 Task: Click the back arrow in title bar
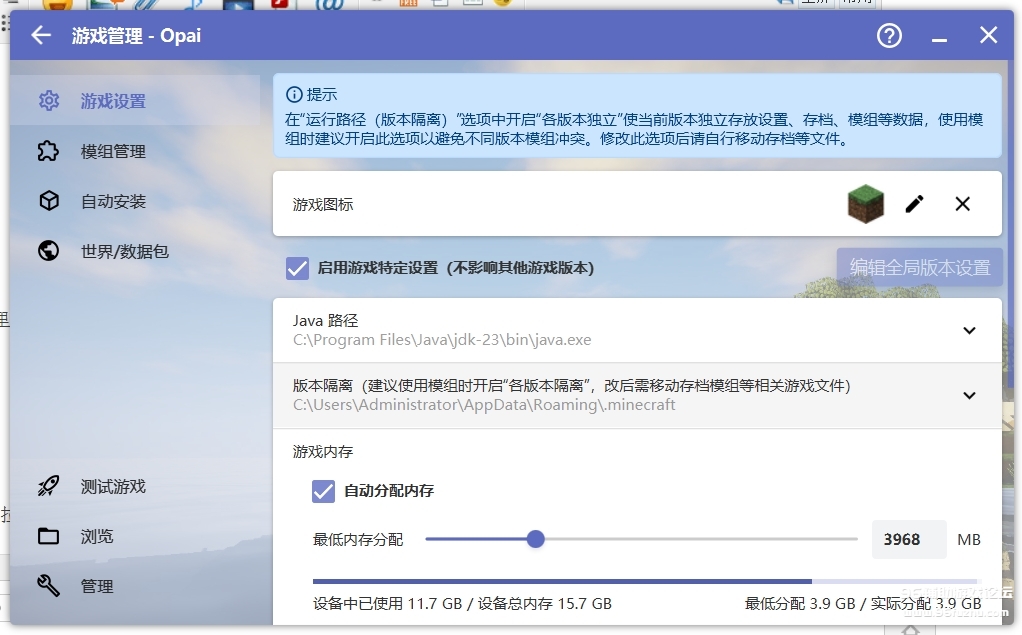[x=40, y=36]
